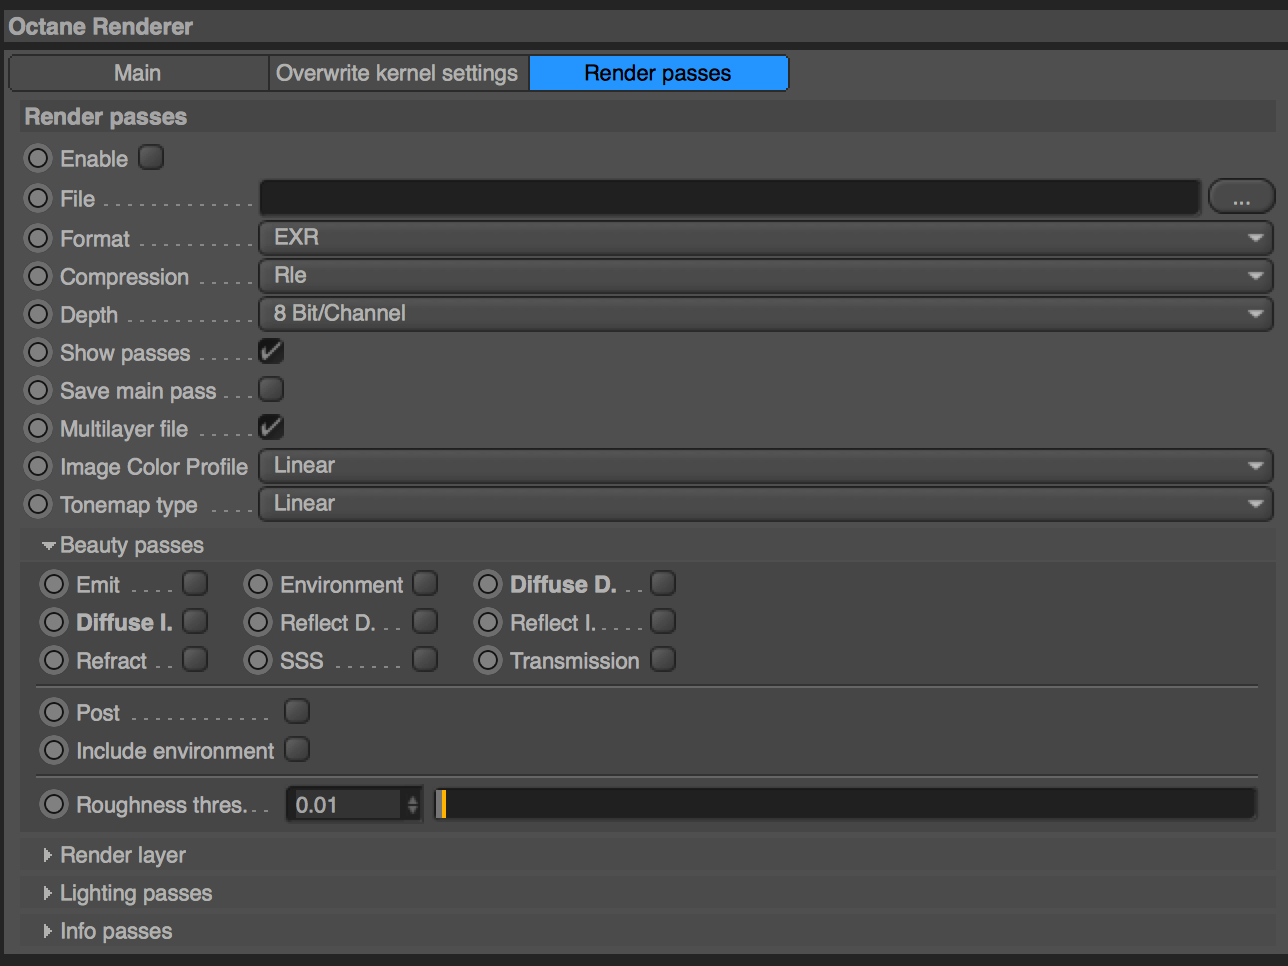1288x966 pixels.
Task: Open the Compression dropdown showing Rle
Action: [766, 276]
